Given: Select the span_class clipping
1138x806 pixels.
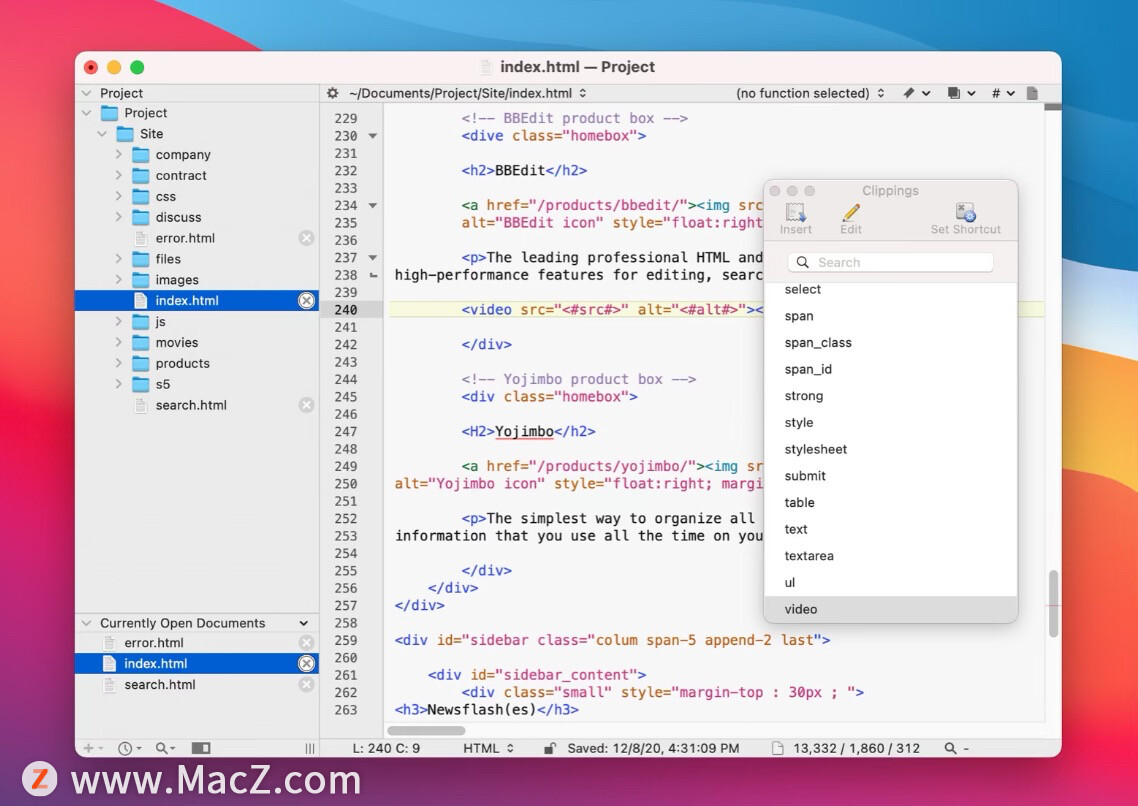Looking at the screenshot, I should [891, 342].
